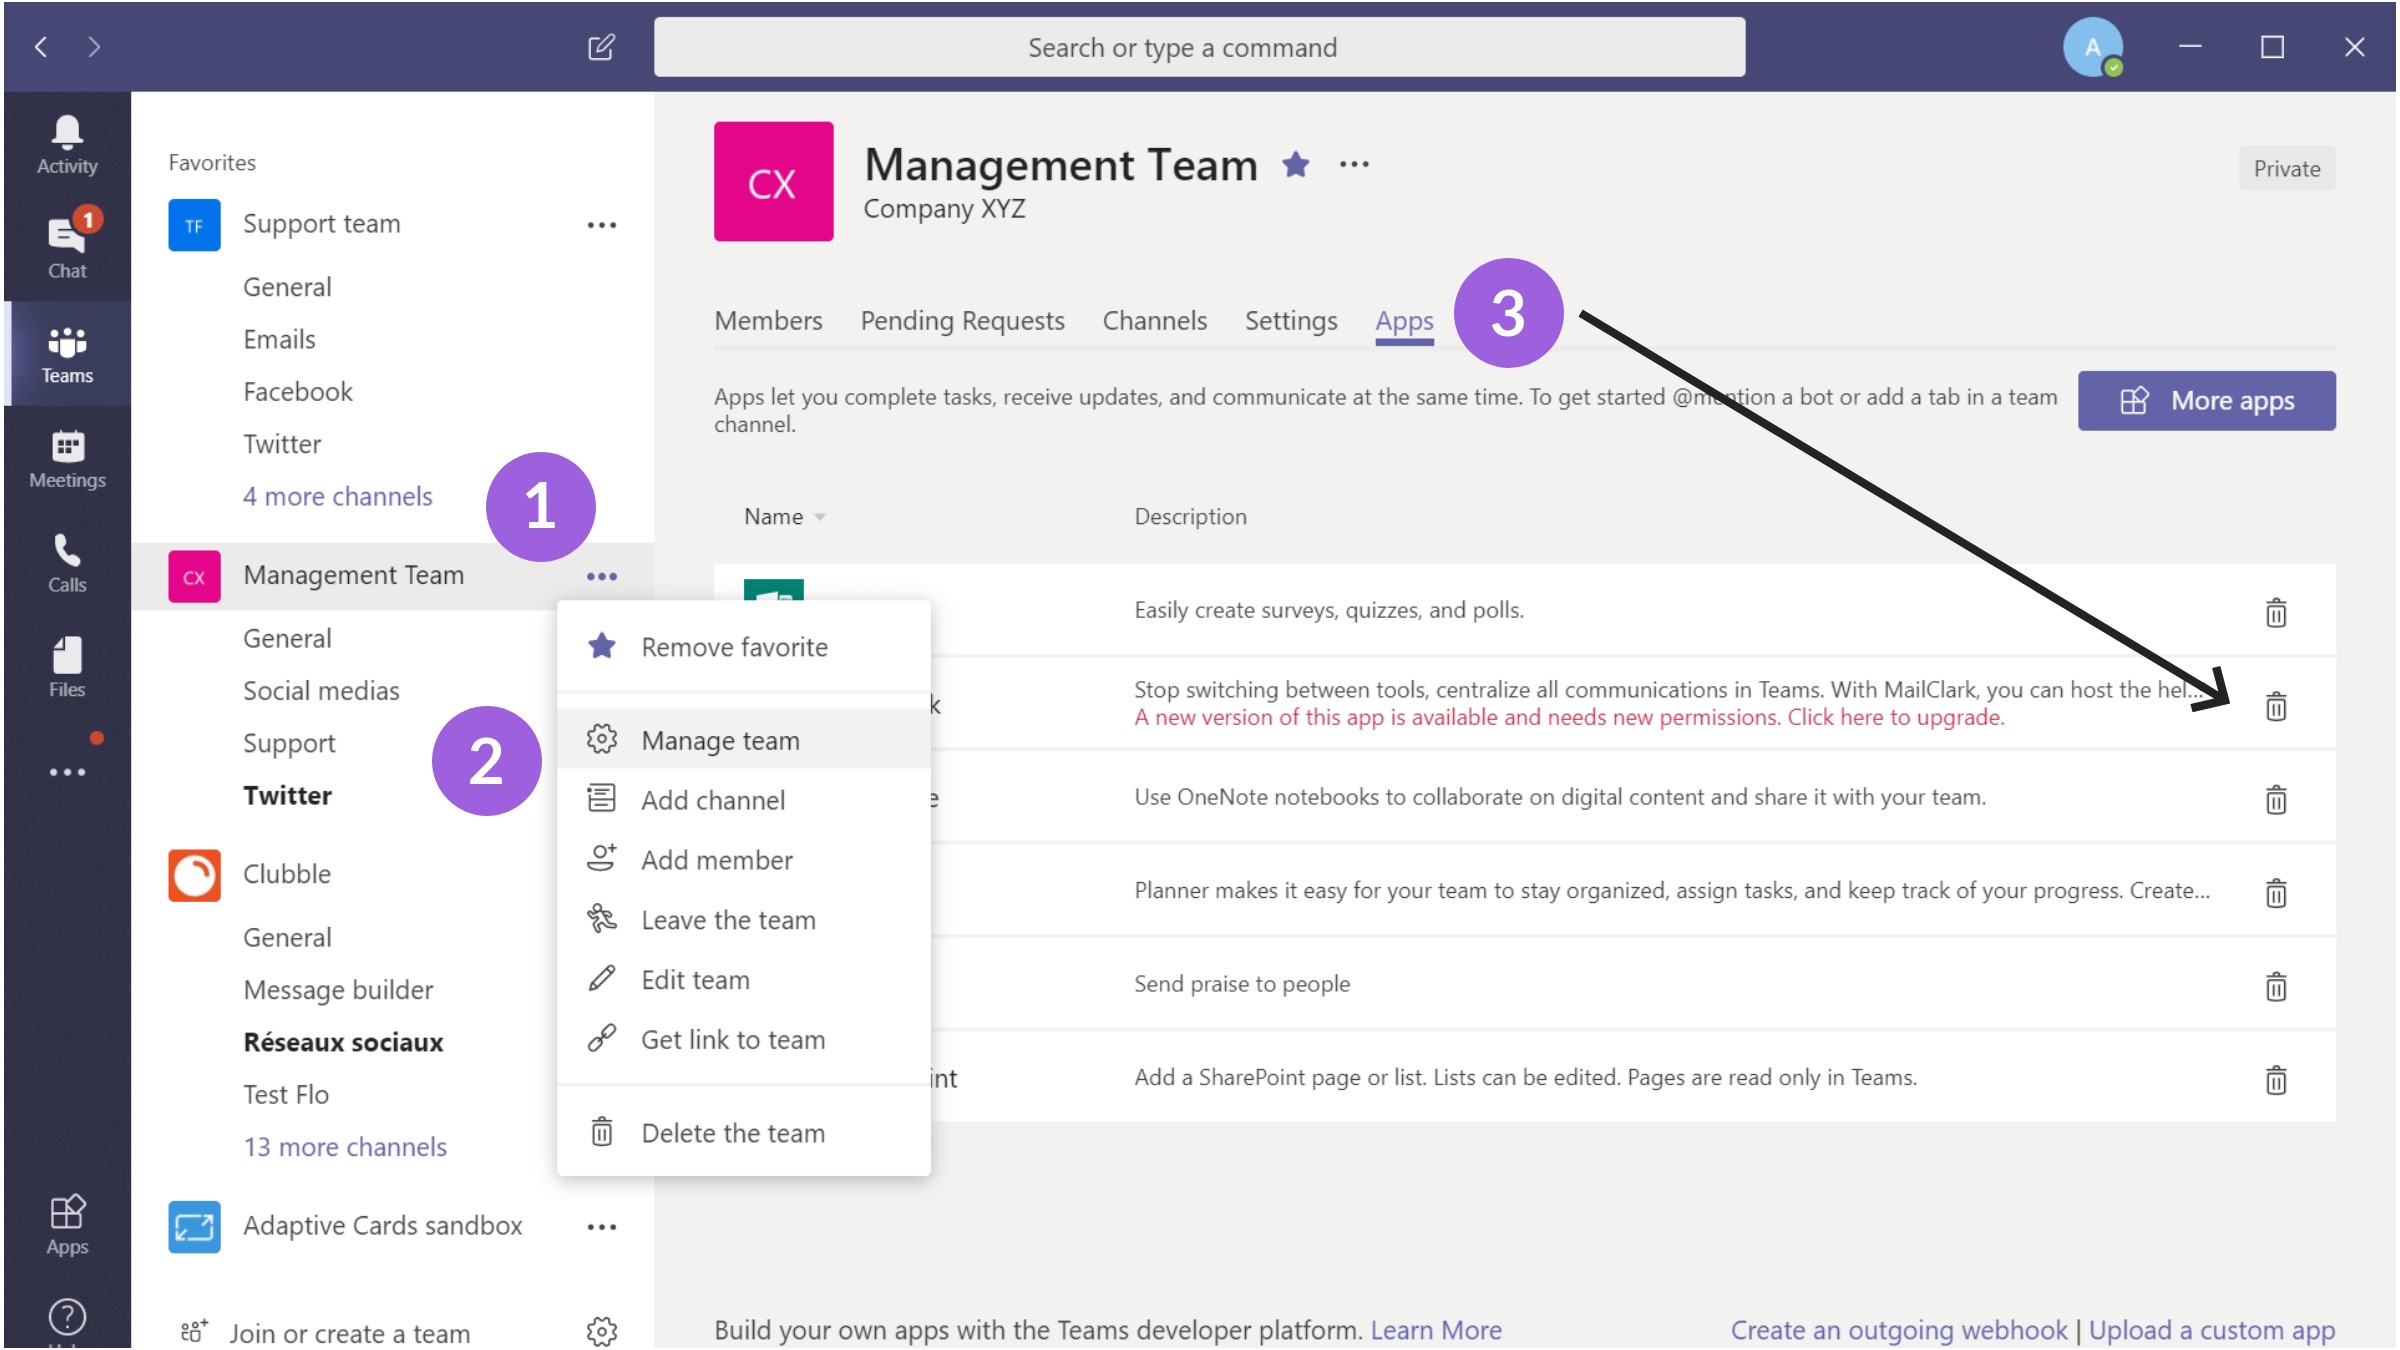Sort apps by Name column arrow
Image resolution: width=2400 pixels, height=1350 pixels.
[x=820, y=517]
